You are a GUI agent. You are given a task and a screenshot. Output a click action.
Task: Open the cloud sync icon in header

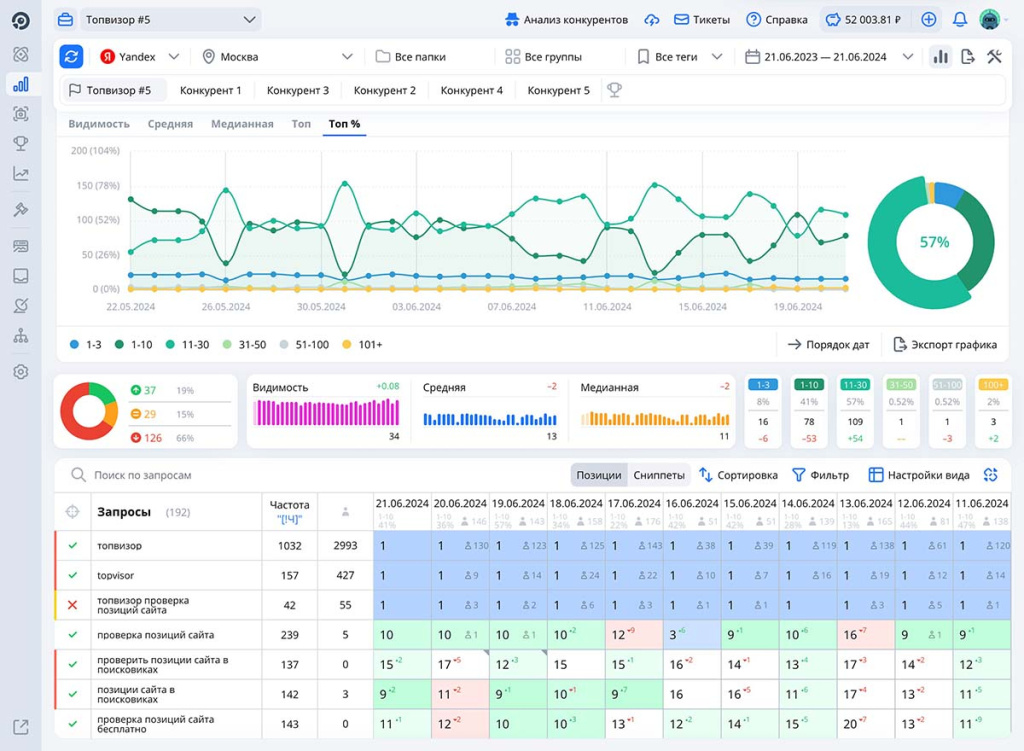(652, 20)
